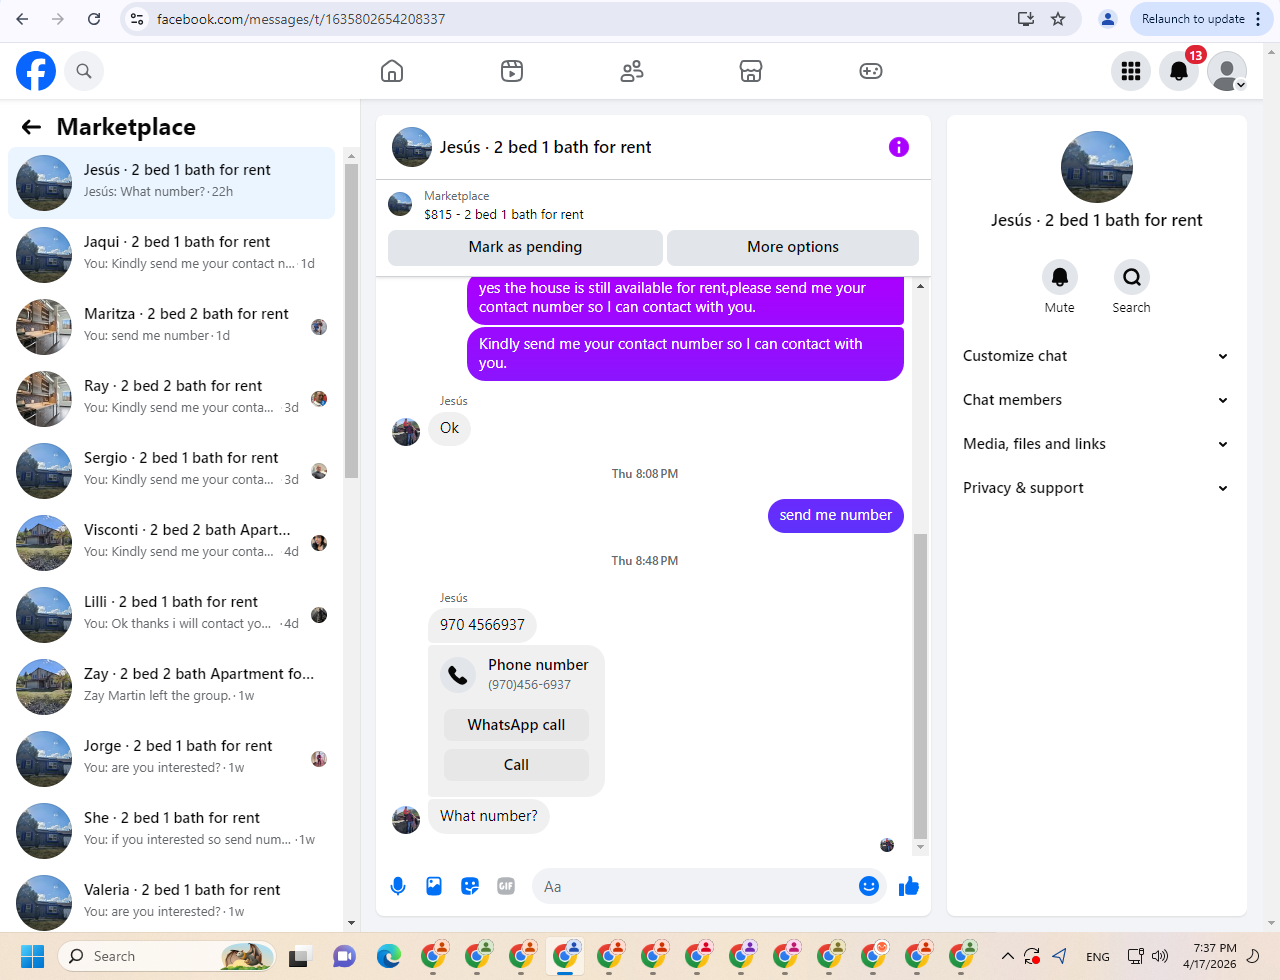Click the chat header Jesús listing title

[x=545, y=147]
